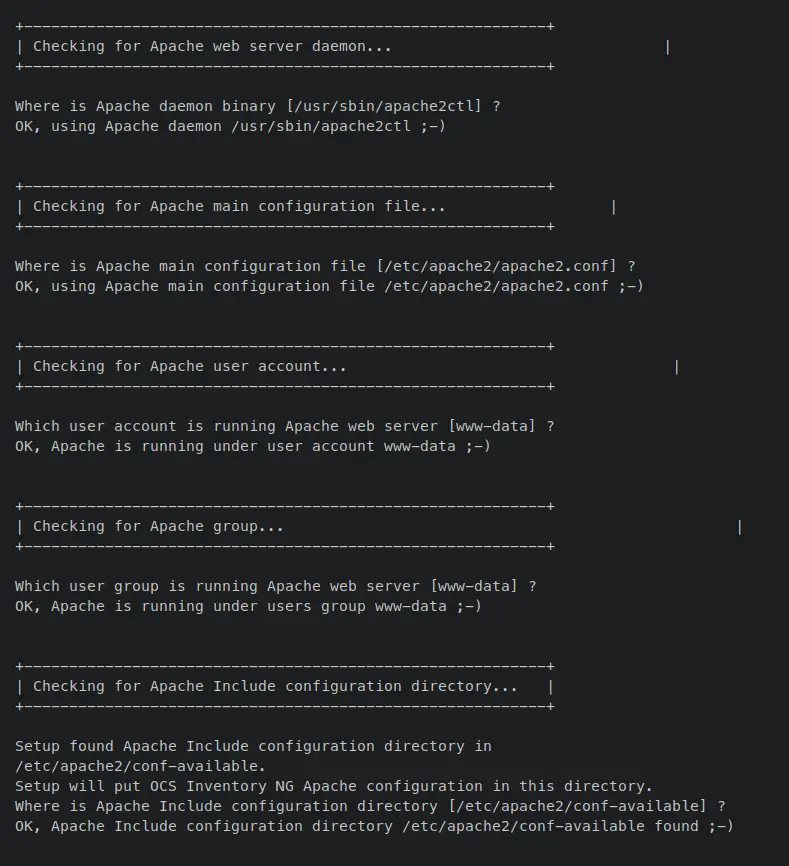The width and height of the screenshot is (789, 866).
Task: Click the 'Checking for Apache main configuration file...' header
Action: point(239,207)
